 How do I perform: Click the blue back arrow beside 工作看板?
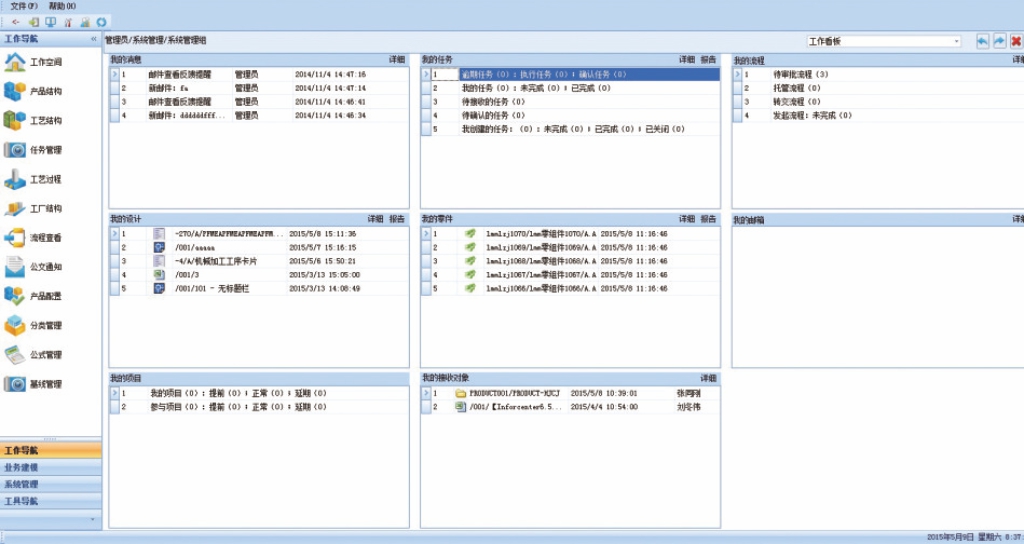(x=982, y=41)
